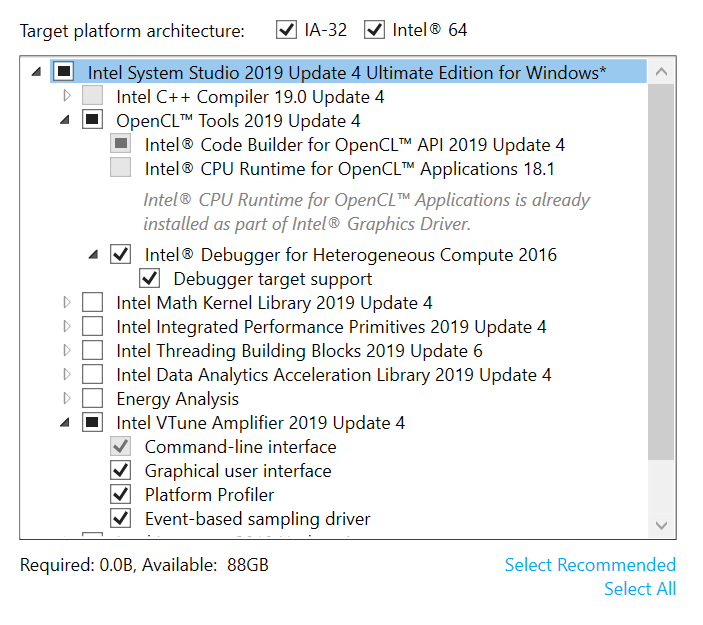Check the Intel Math Kernel Library checkbox
Screen dimensions: 703x625
(92, 302)
